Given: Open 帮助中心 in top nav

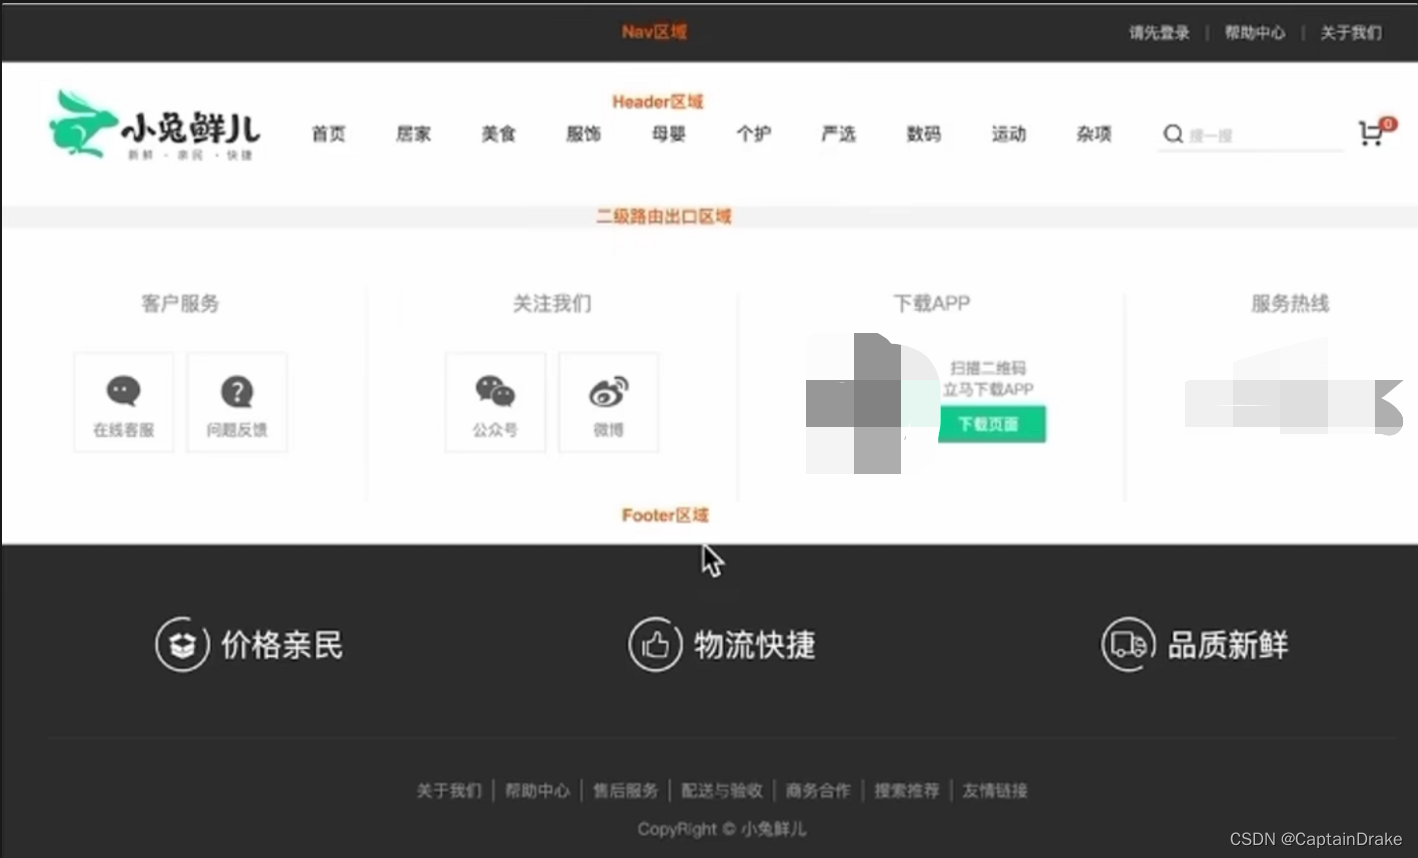Looking at the screenshot, I should point(1255,33).
